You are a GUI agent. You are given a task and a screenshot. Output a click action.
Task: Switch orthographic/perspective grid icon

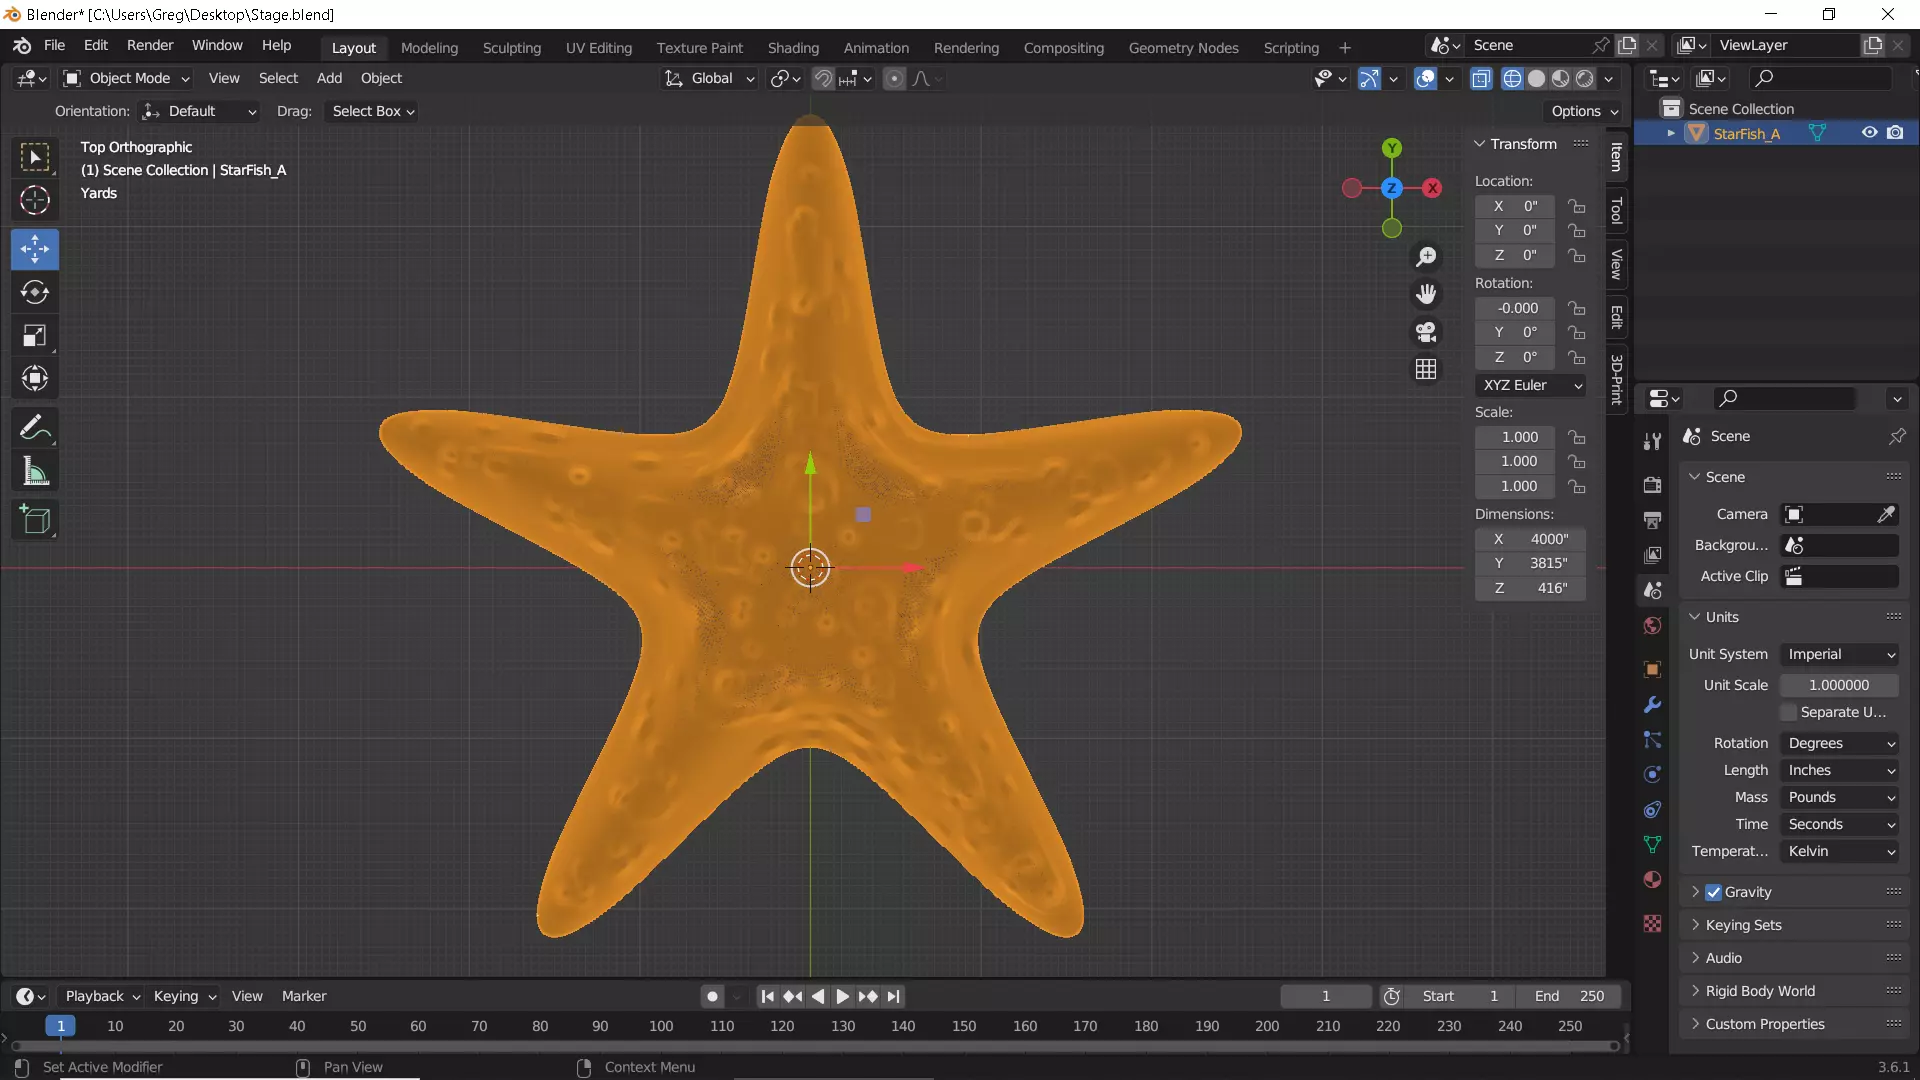[1426, 369]
